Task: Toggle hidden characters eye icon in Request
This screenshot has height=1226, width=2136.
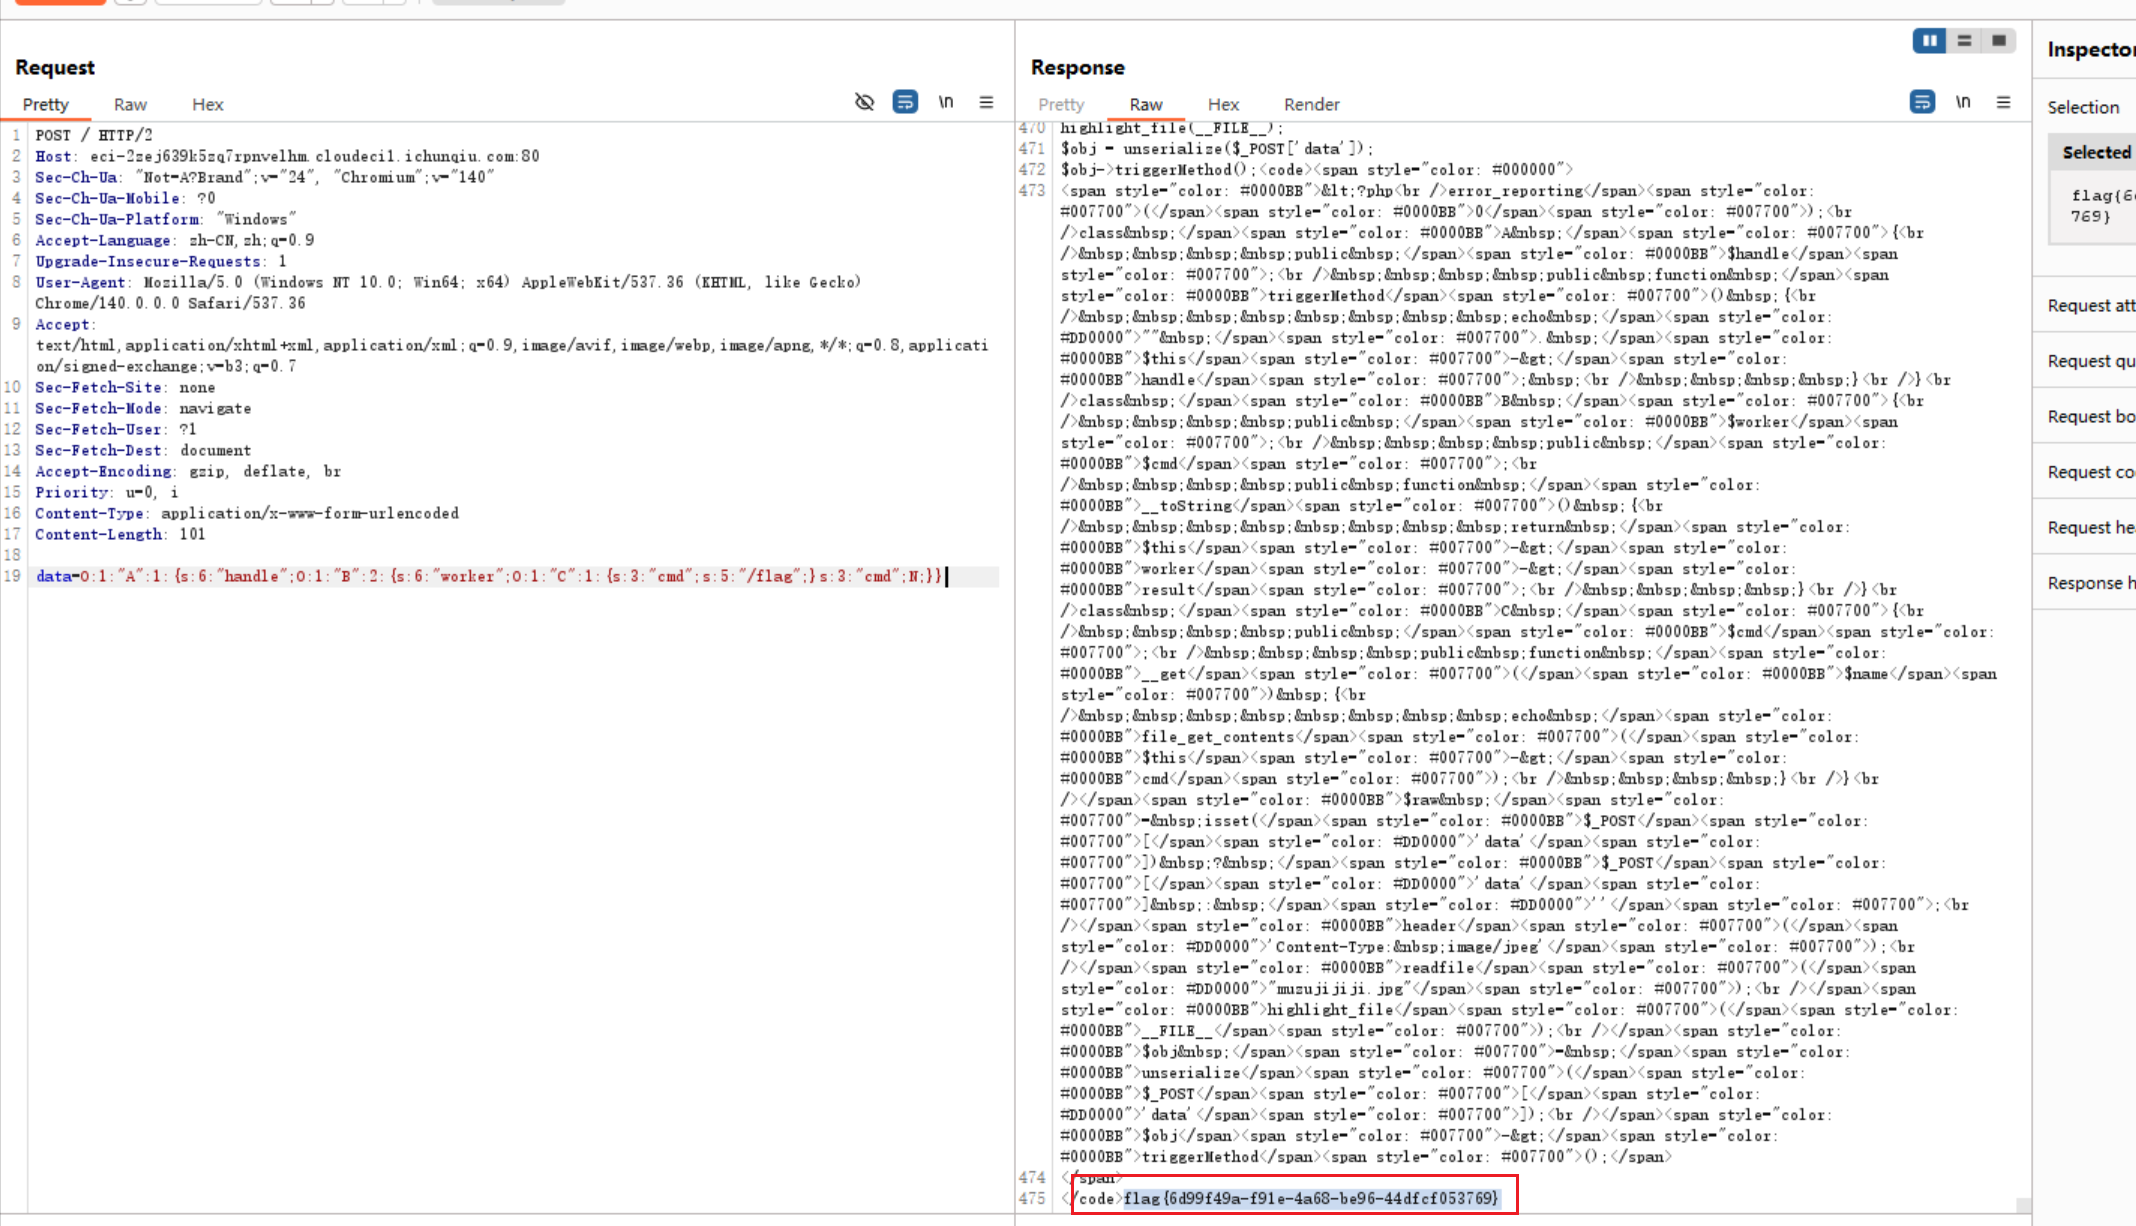Action: pos(864,102)
